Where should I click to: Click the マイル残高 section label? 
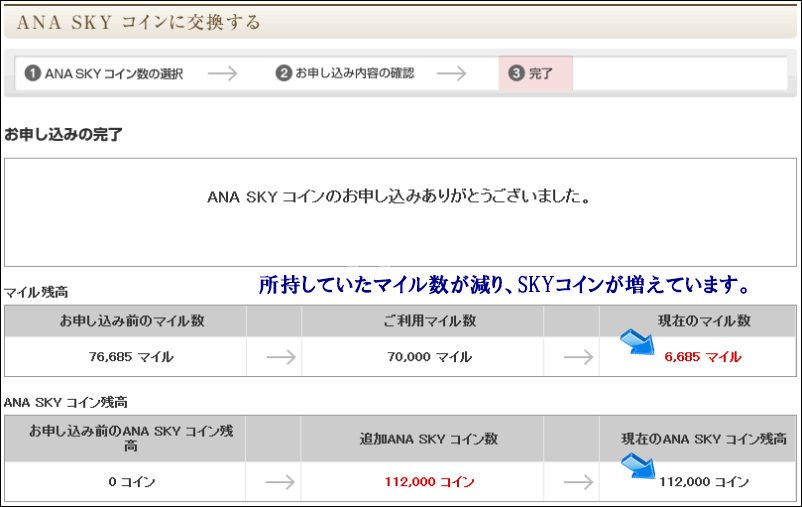pyautogui.click(x=36, y=292)
